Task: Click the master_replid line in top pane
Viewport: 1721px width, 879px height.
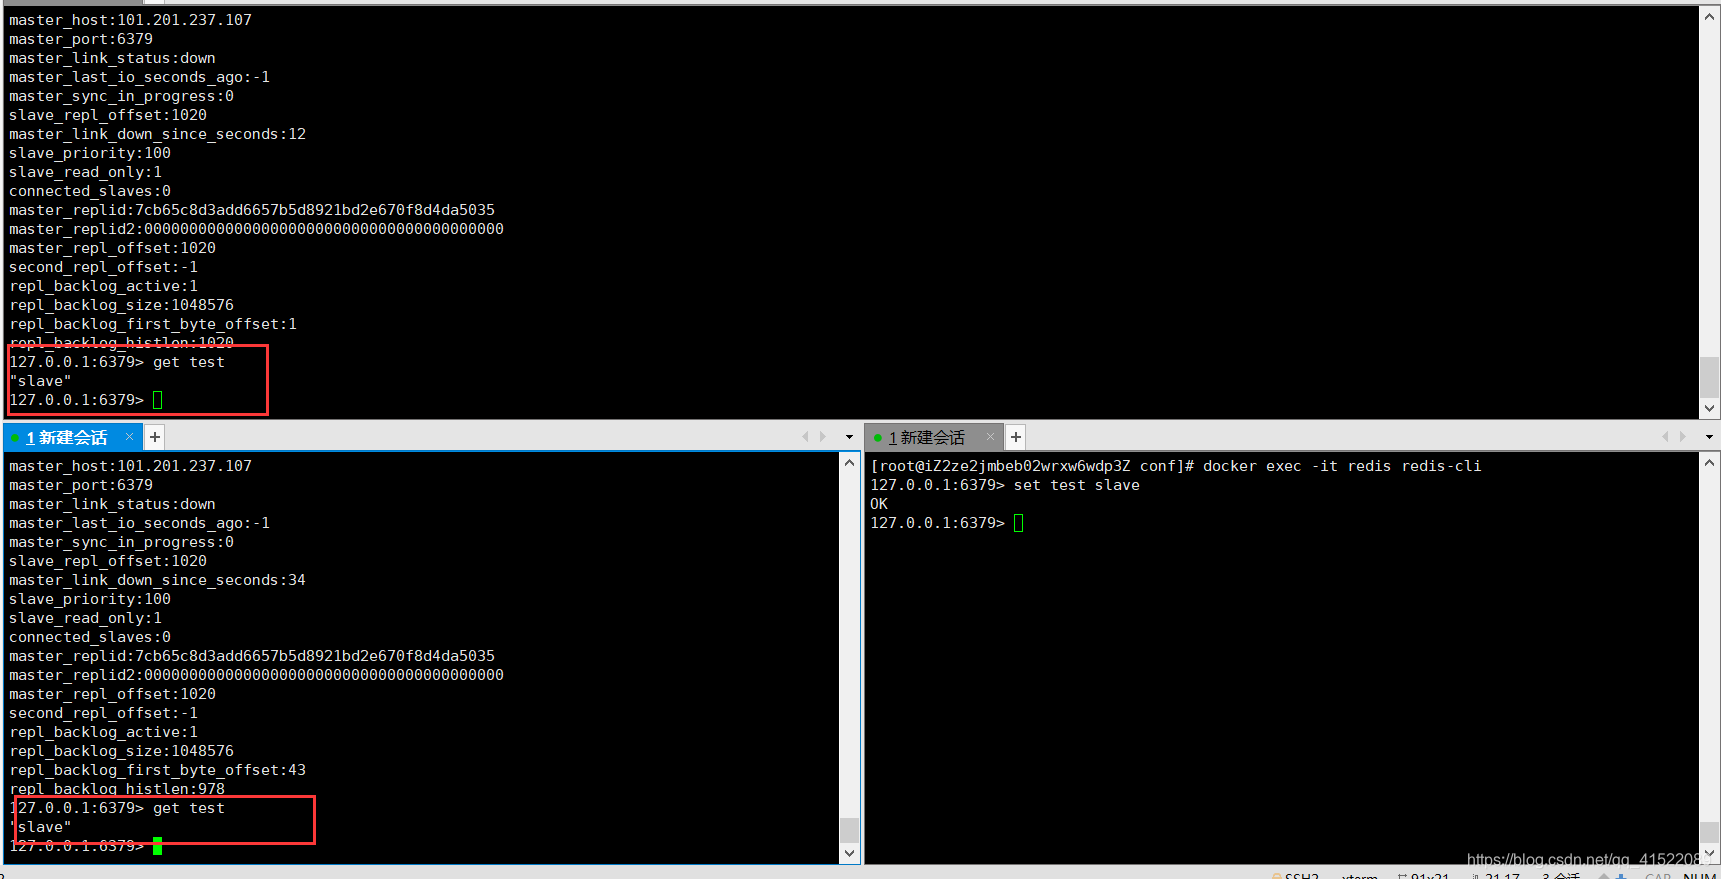Action: click(252, 210)
